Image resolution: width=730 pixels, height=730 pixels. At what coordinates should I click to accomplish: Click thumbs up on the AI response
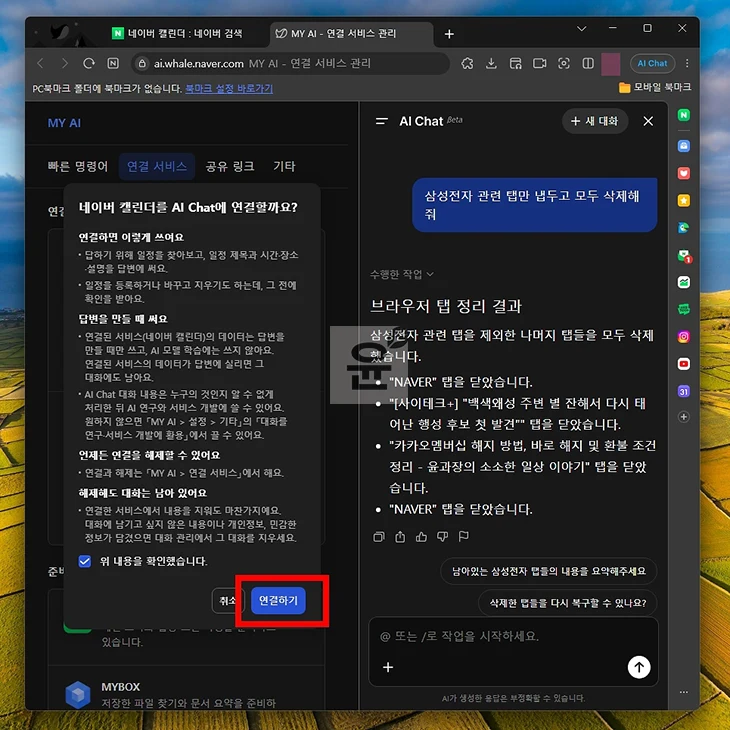click(x=421, y=537)
